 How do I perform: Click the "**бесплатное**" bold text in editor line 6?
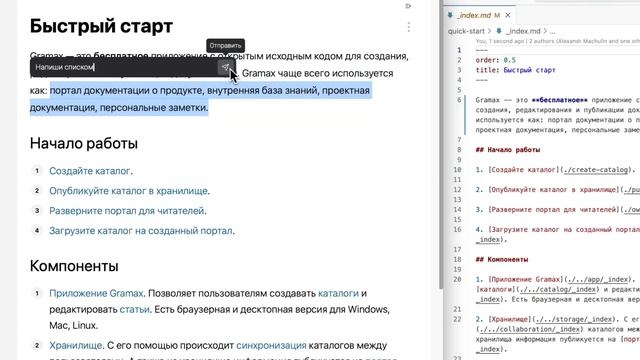pyautogui.click(x=560, y=100)
